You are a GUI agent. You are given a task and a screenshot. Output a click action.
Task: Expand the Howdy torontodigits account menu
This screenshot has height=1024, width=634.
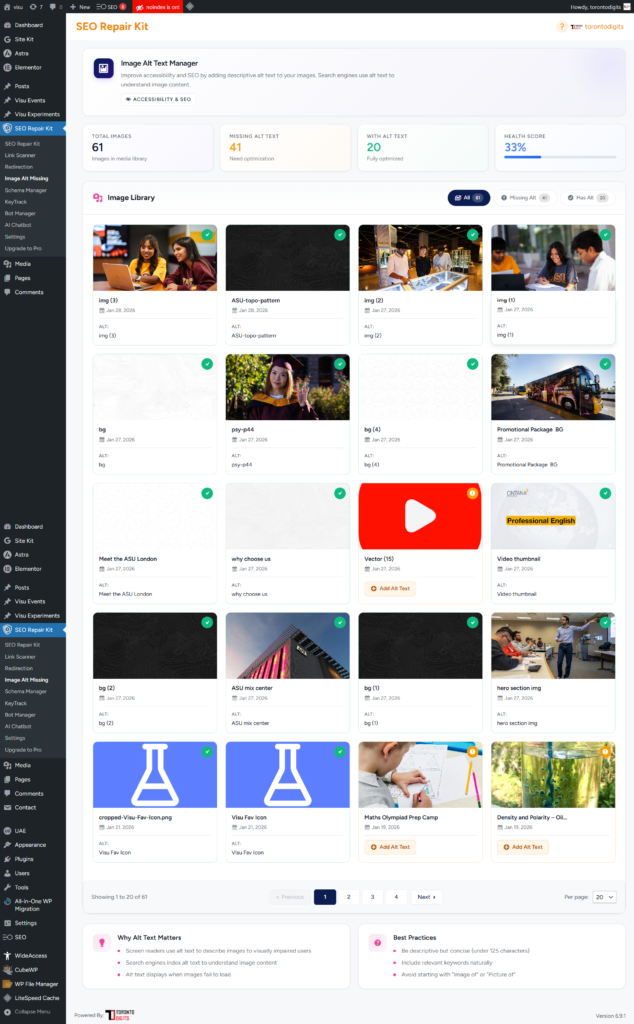tap(598, 6)
